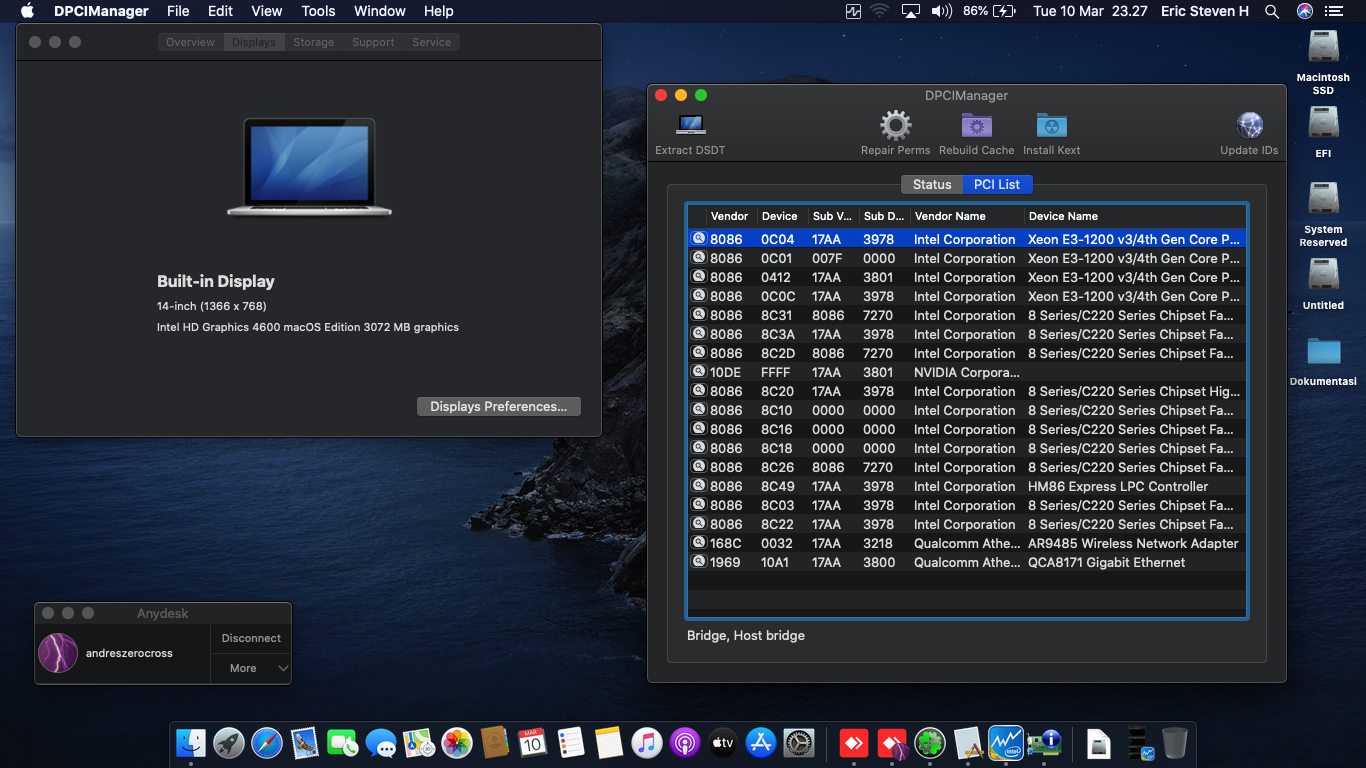Click magnifier icon on QCA8171 Ethernet row
The image size is (1366, 768).
[x=699, y=562]
